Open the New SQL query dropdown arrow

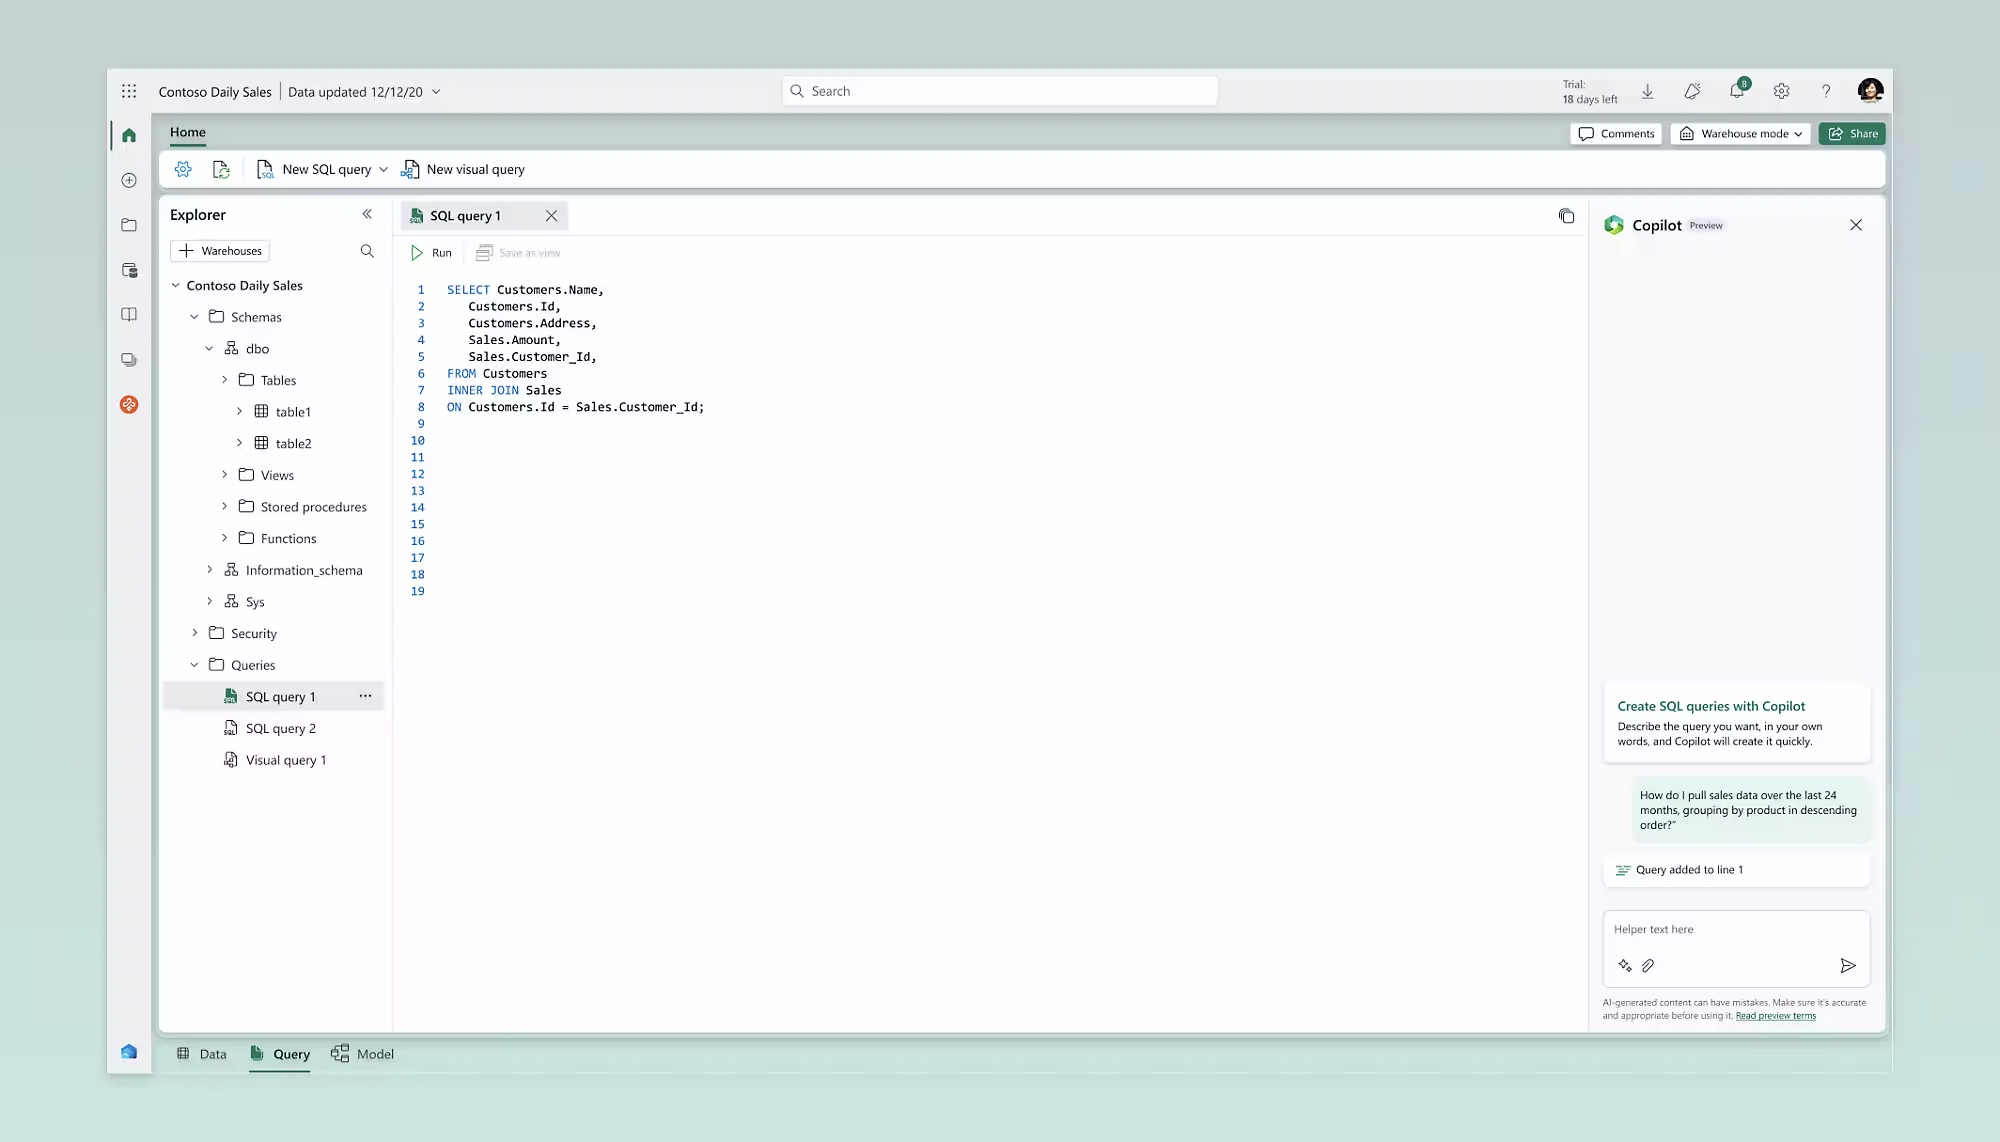[383, 169]
